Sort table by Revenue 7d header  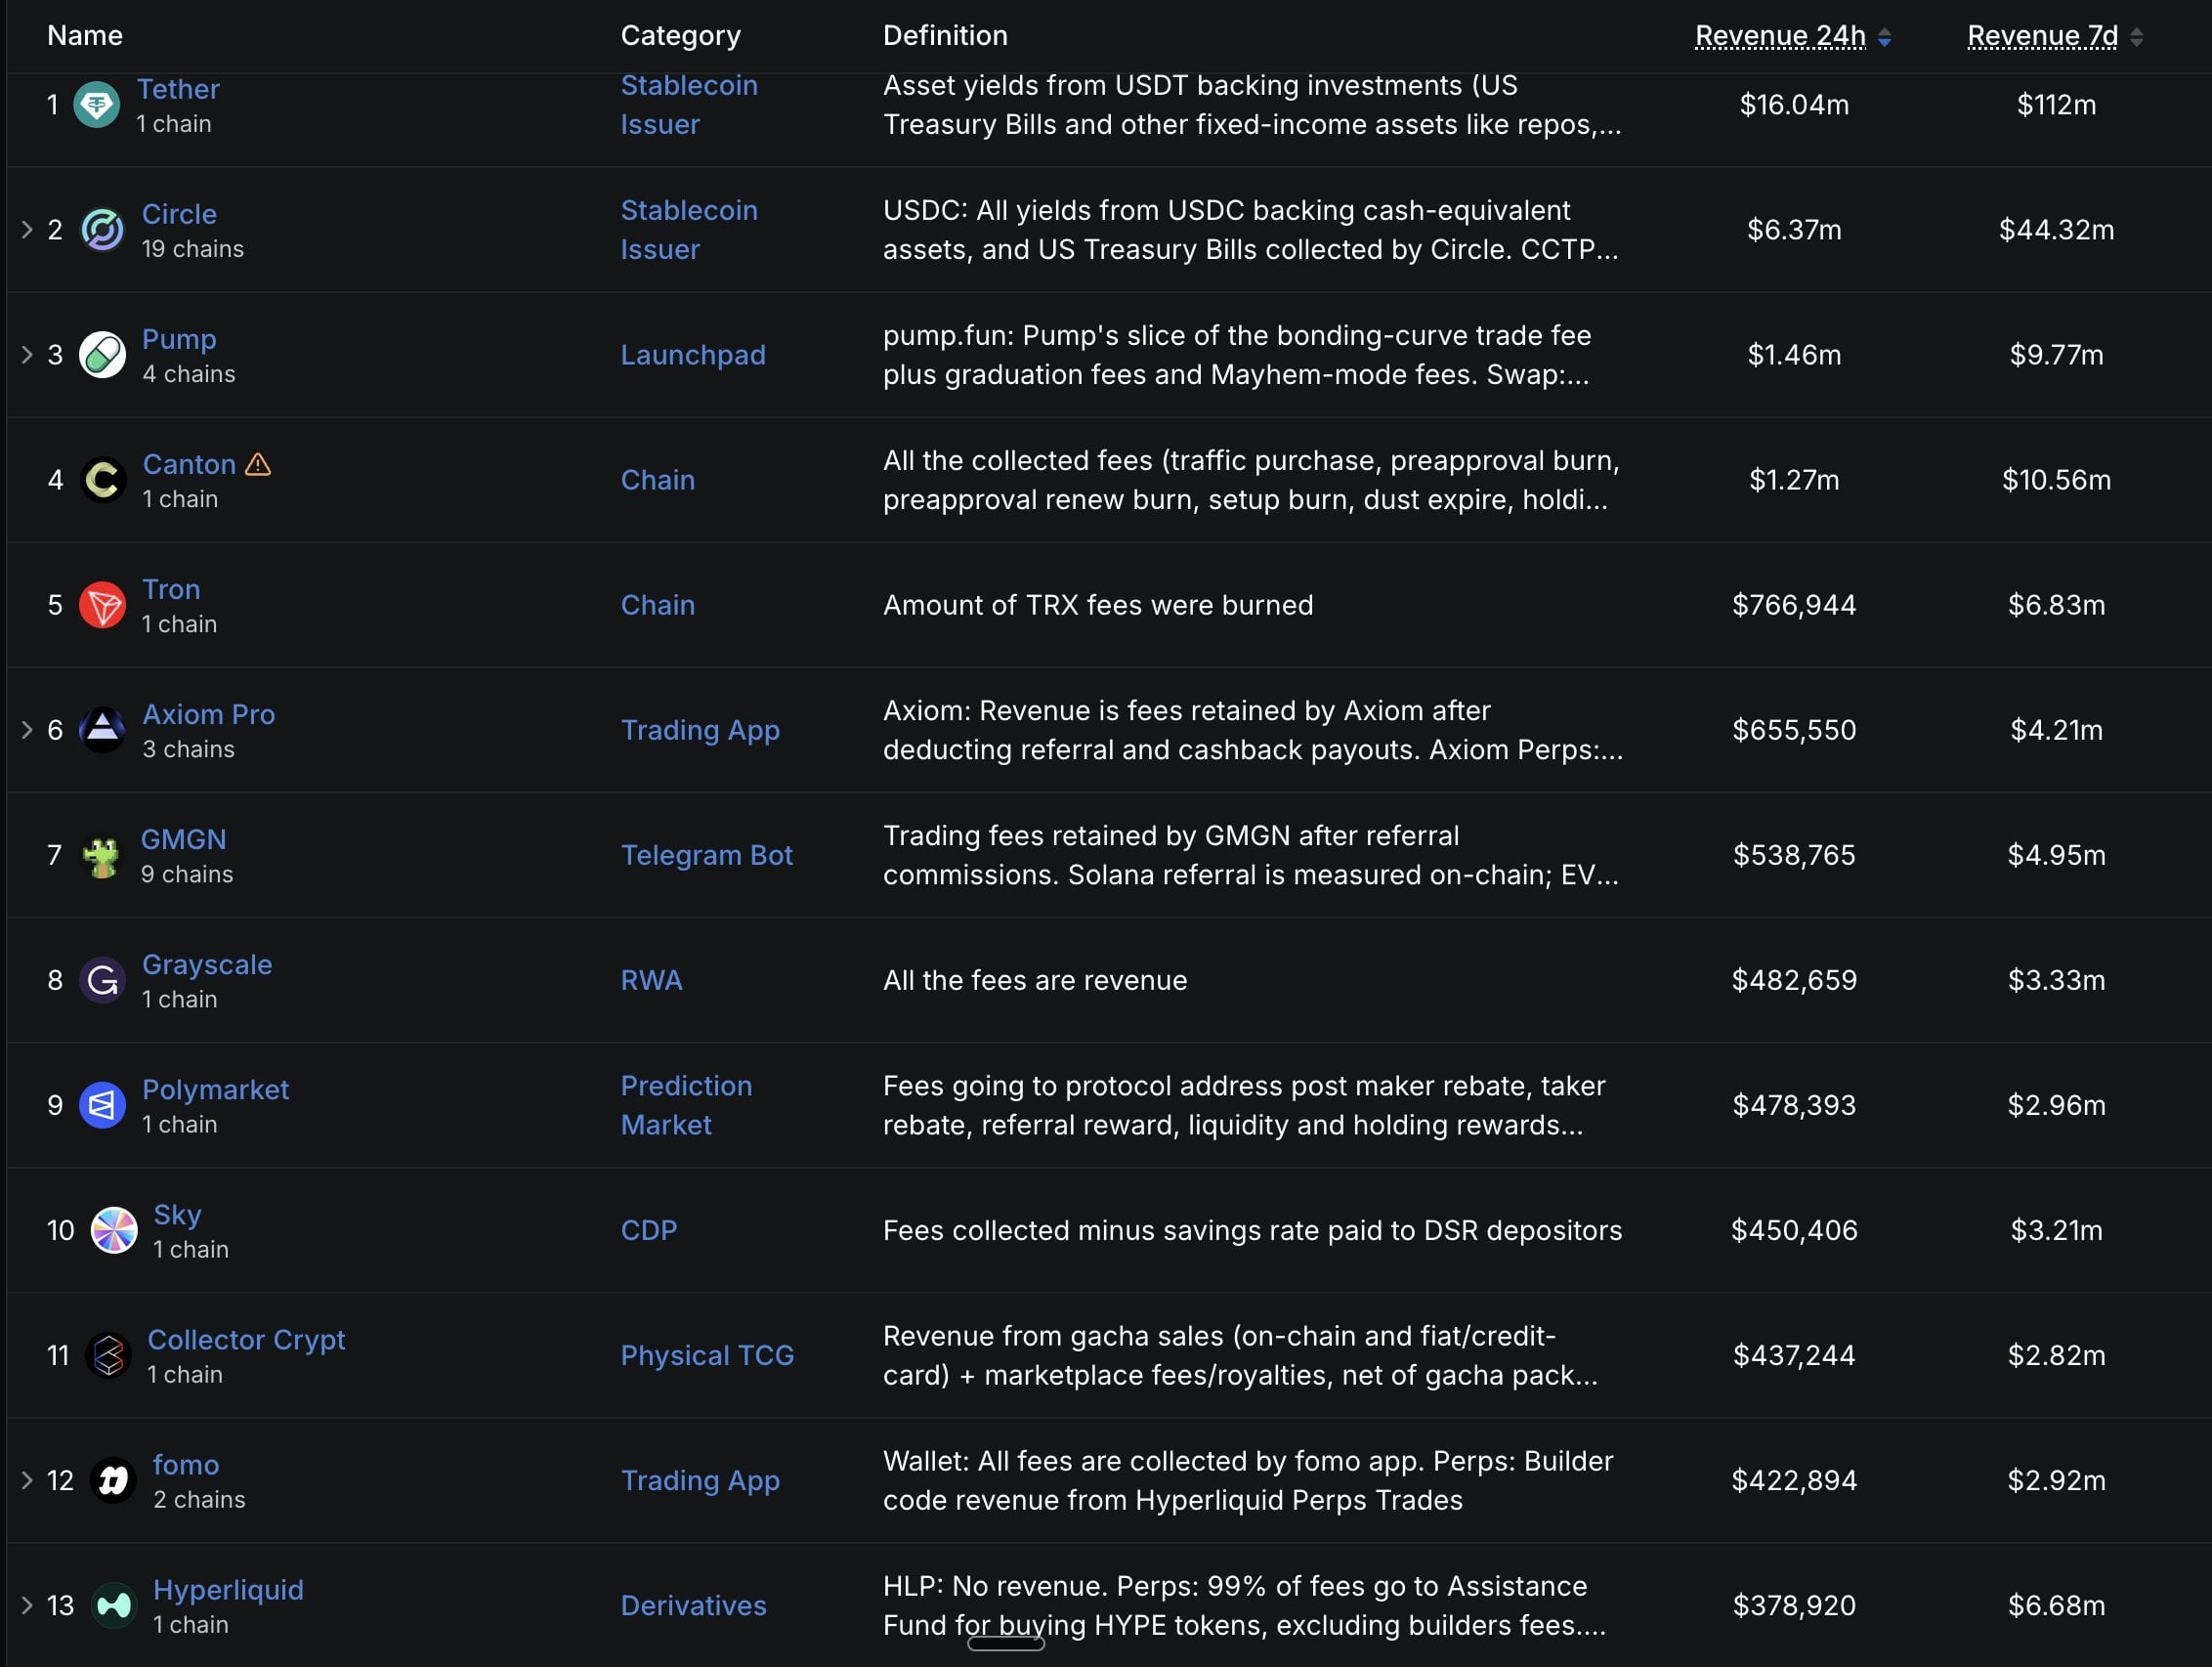pyautogui.click(x=2042, y=36)
